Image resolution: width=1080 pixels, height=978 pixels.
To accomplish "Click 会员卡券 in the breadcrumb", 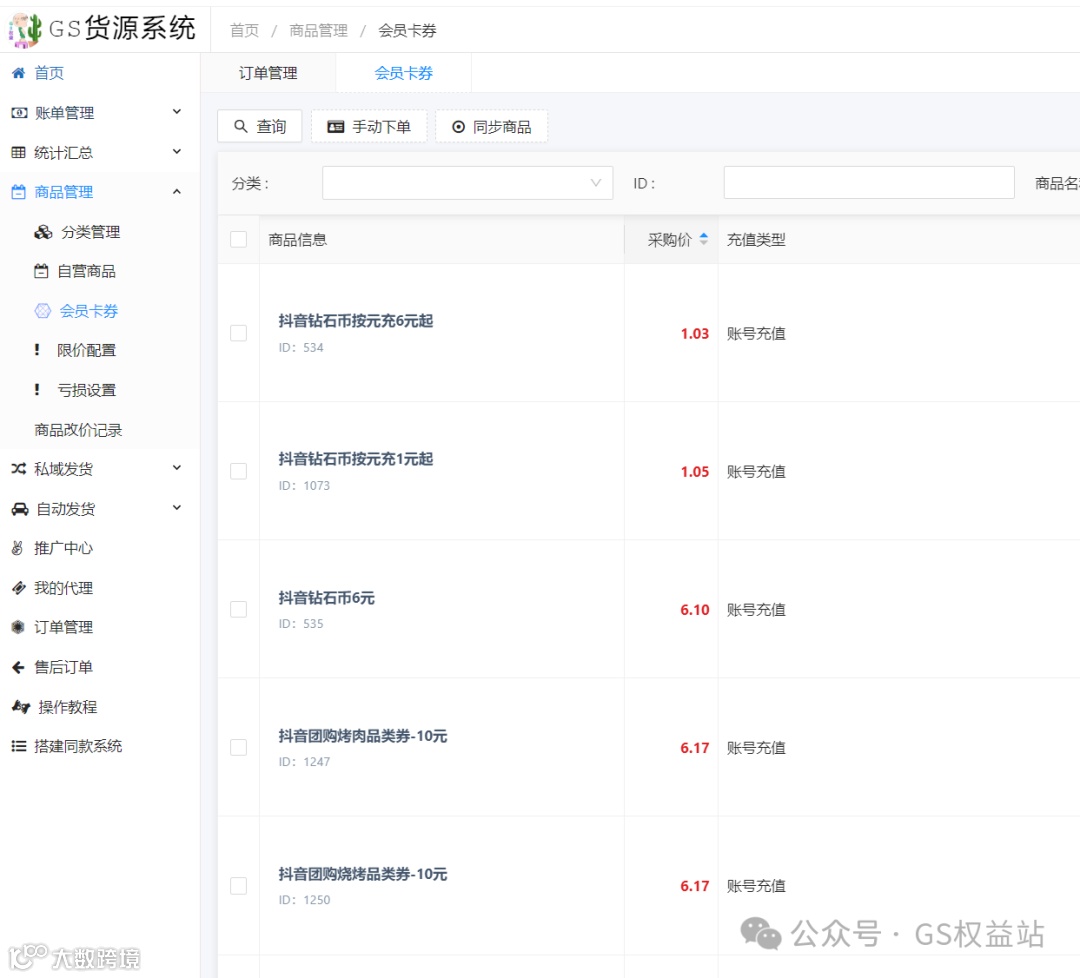I will point(407,30).
